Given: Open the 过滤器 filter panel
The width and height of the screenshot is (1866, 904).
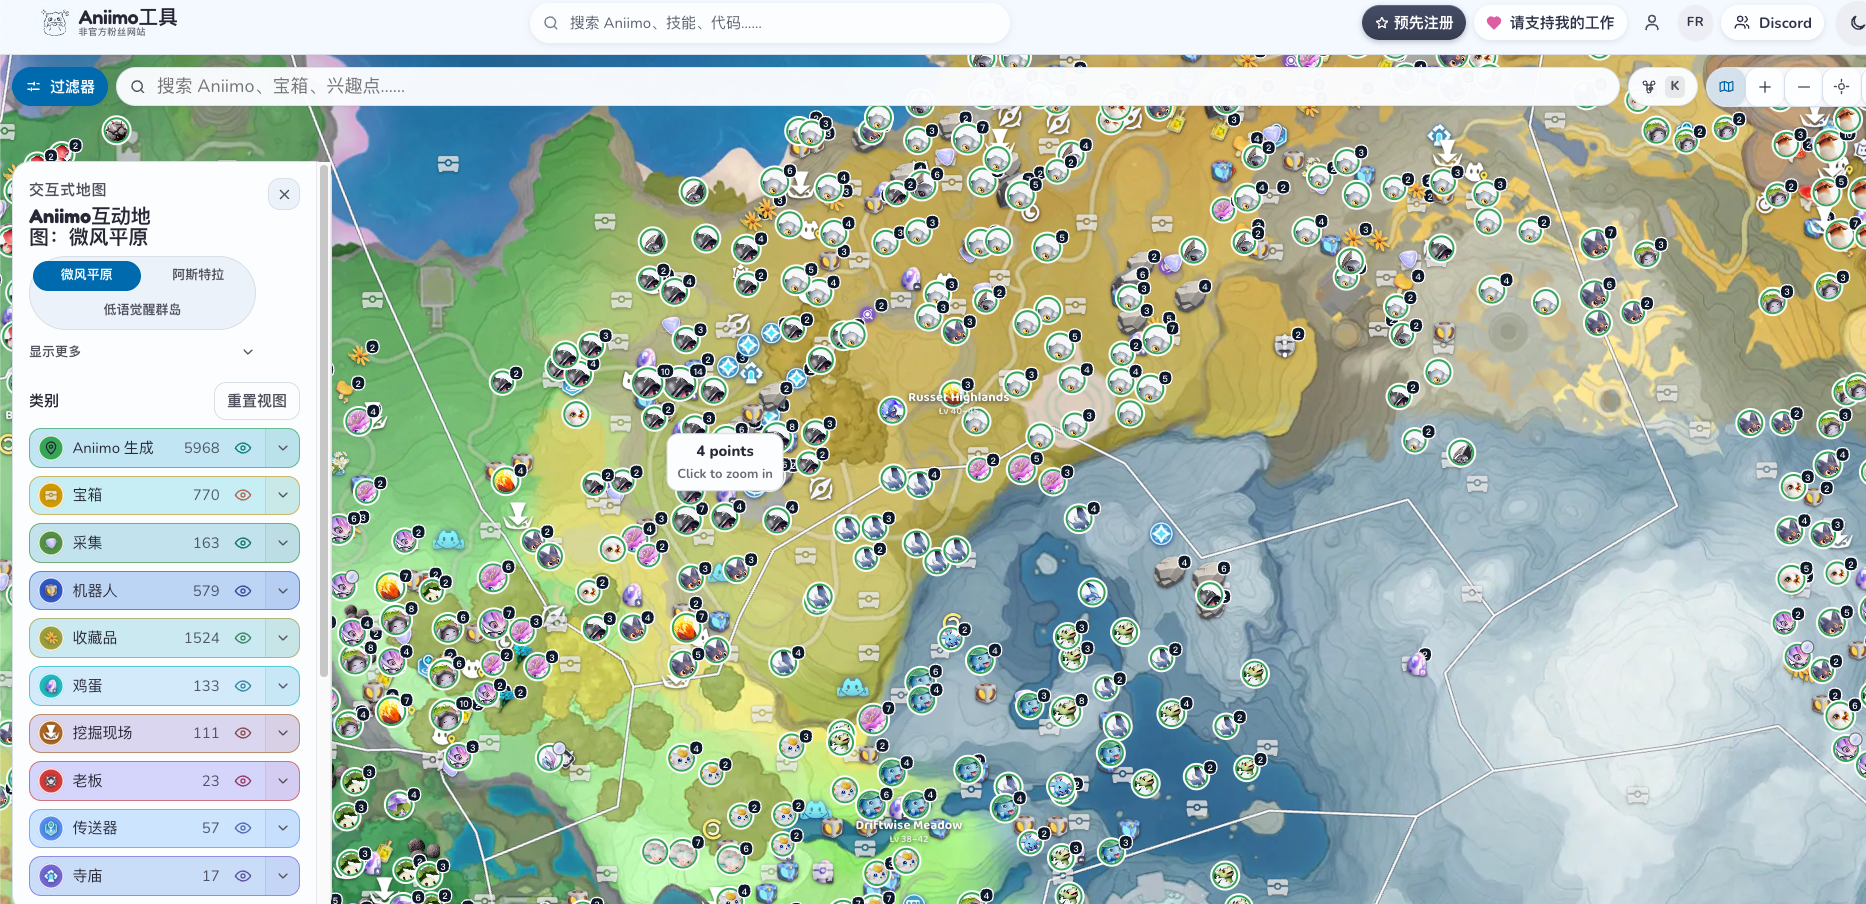Looking at the screenshot, I should [60, 87].
